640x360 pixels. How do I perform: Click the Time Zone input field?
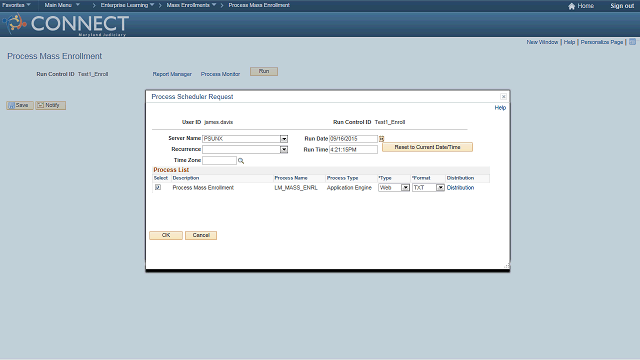coord(219,160)
